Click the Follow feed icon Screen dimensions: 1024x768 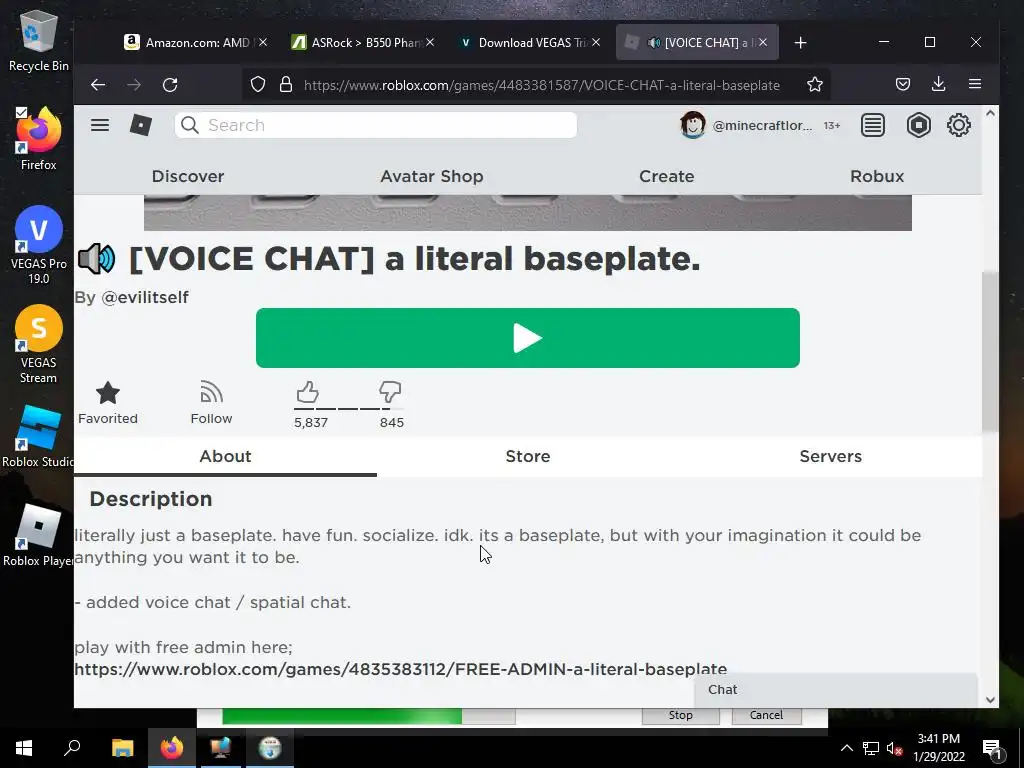click(211, 392)
